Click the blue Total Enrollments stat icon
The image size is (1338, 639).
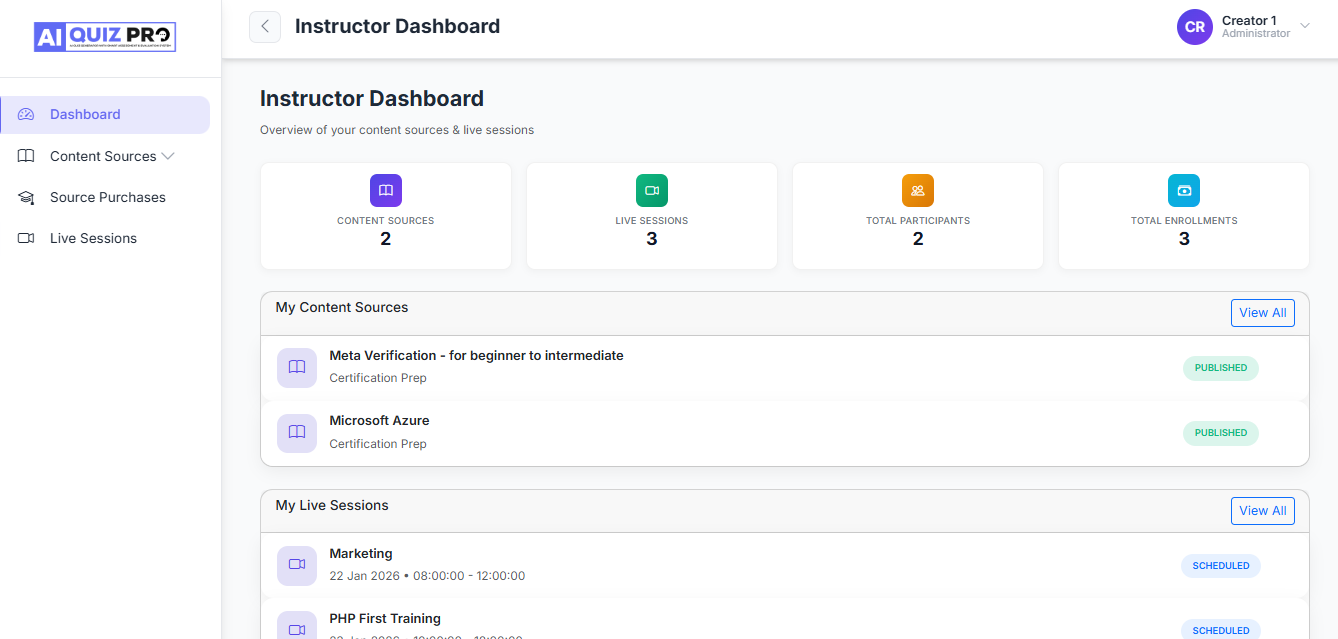[x=1184, y=190]
